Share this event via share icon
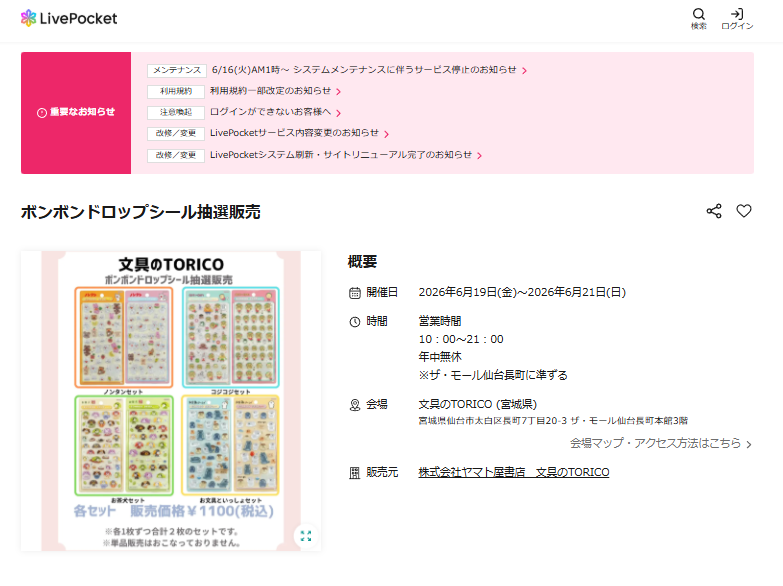 coord(714,211)
